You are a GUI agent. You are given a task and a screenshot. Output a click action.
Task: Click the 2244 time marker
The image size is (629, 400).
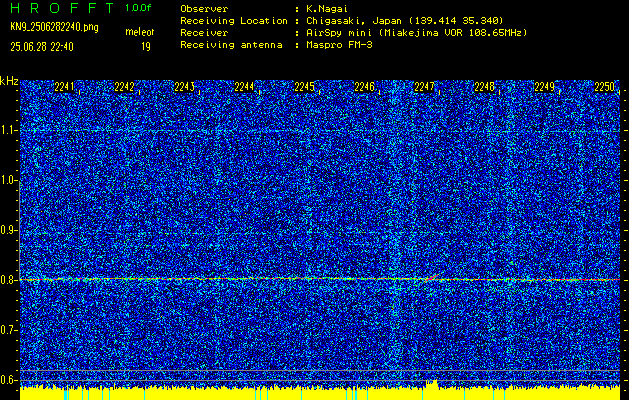click(x=244, y=87)
